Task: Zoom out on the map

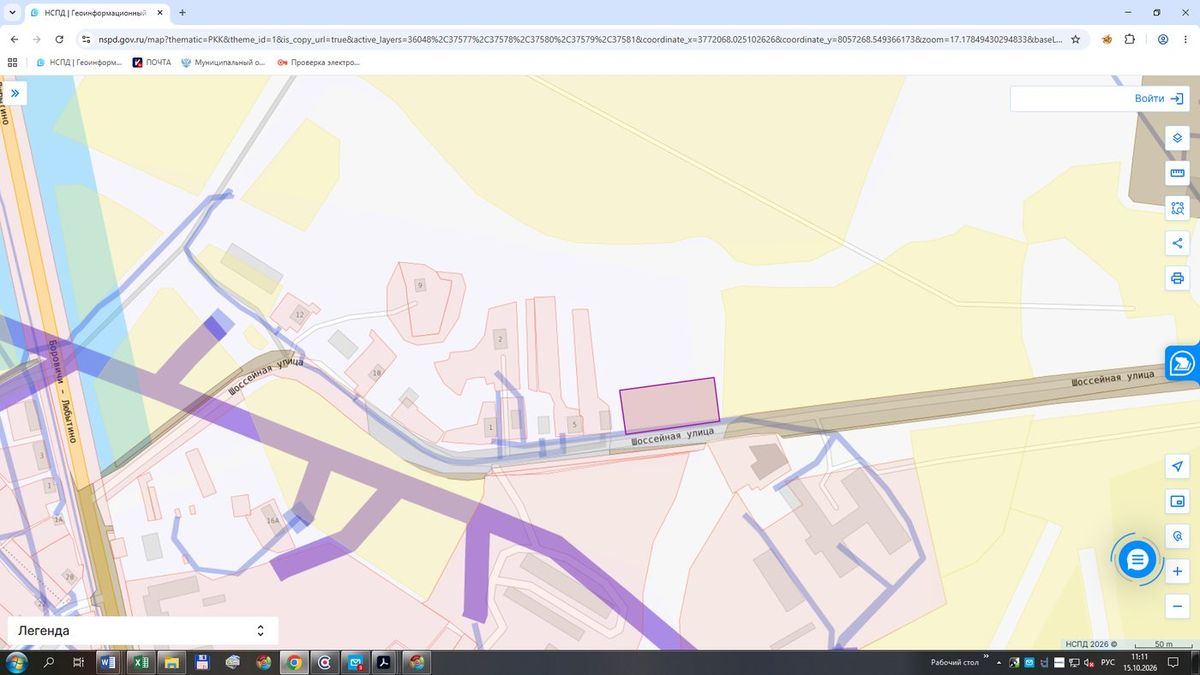Action: (x=1177, y=606)
